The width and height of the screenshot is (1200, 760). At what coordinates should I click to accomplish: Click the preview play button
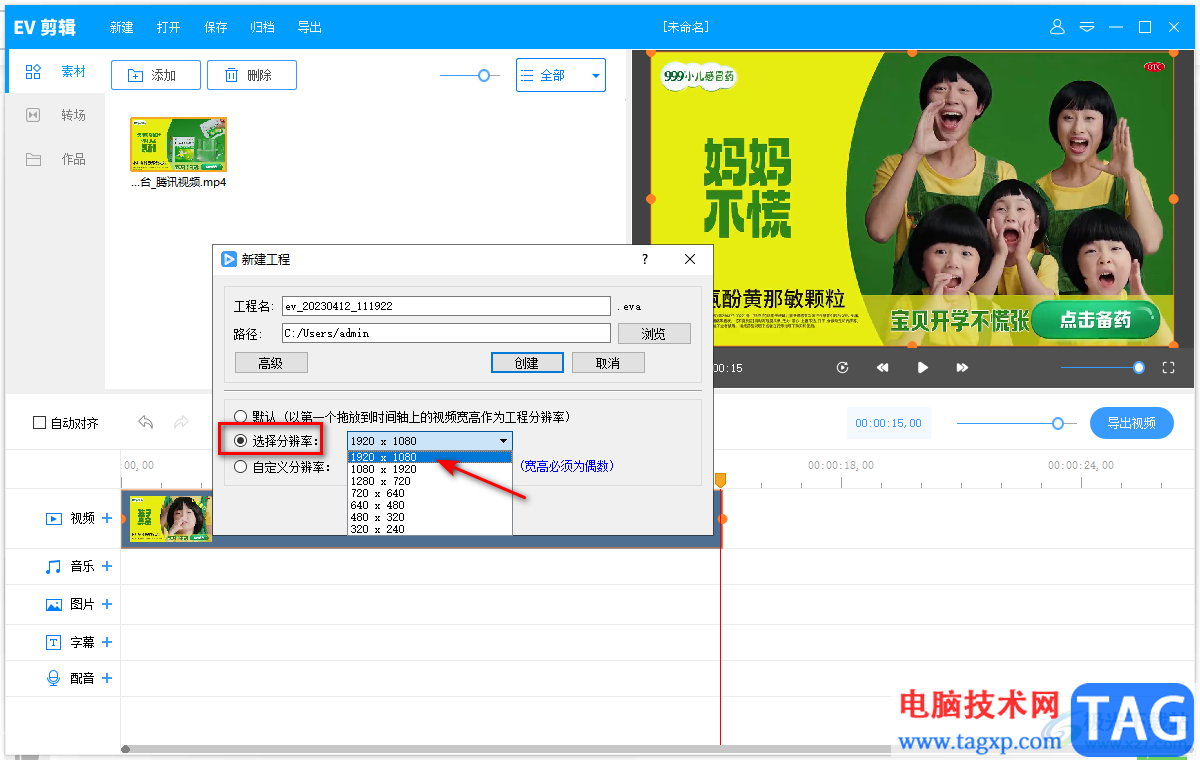tap(923, 368)
